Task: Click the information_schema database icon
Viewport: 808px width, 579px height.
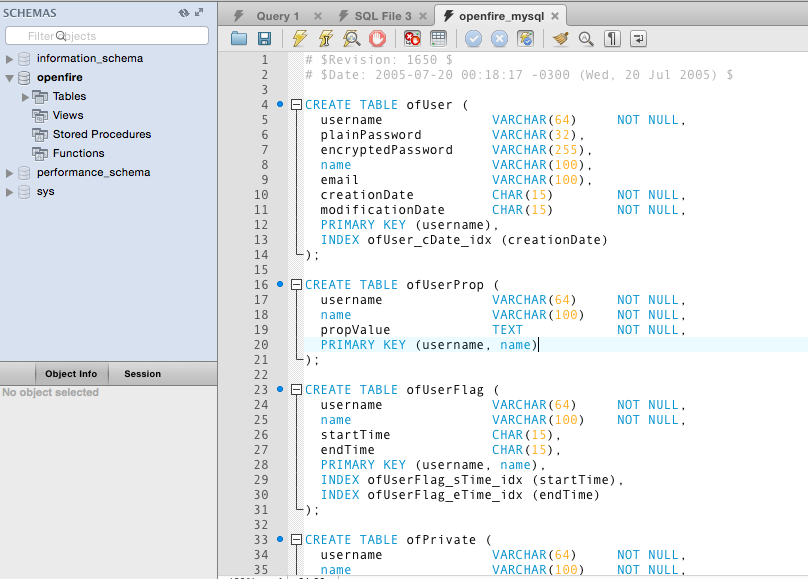Action: [24, 59]
